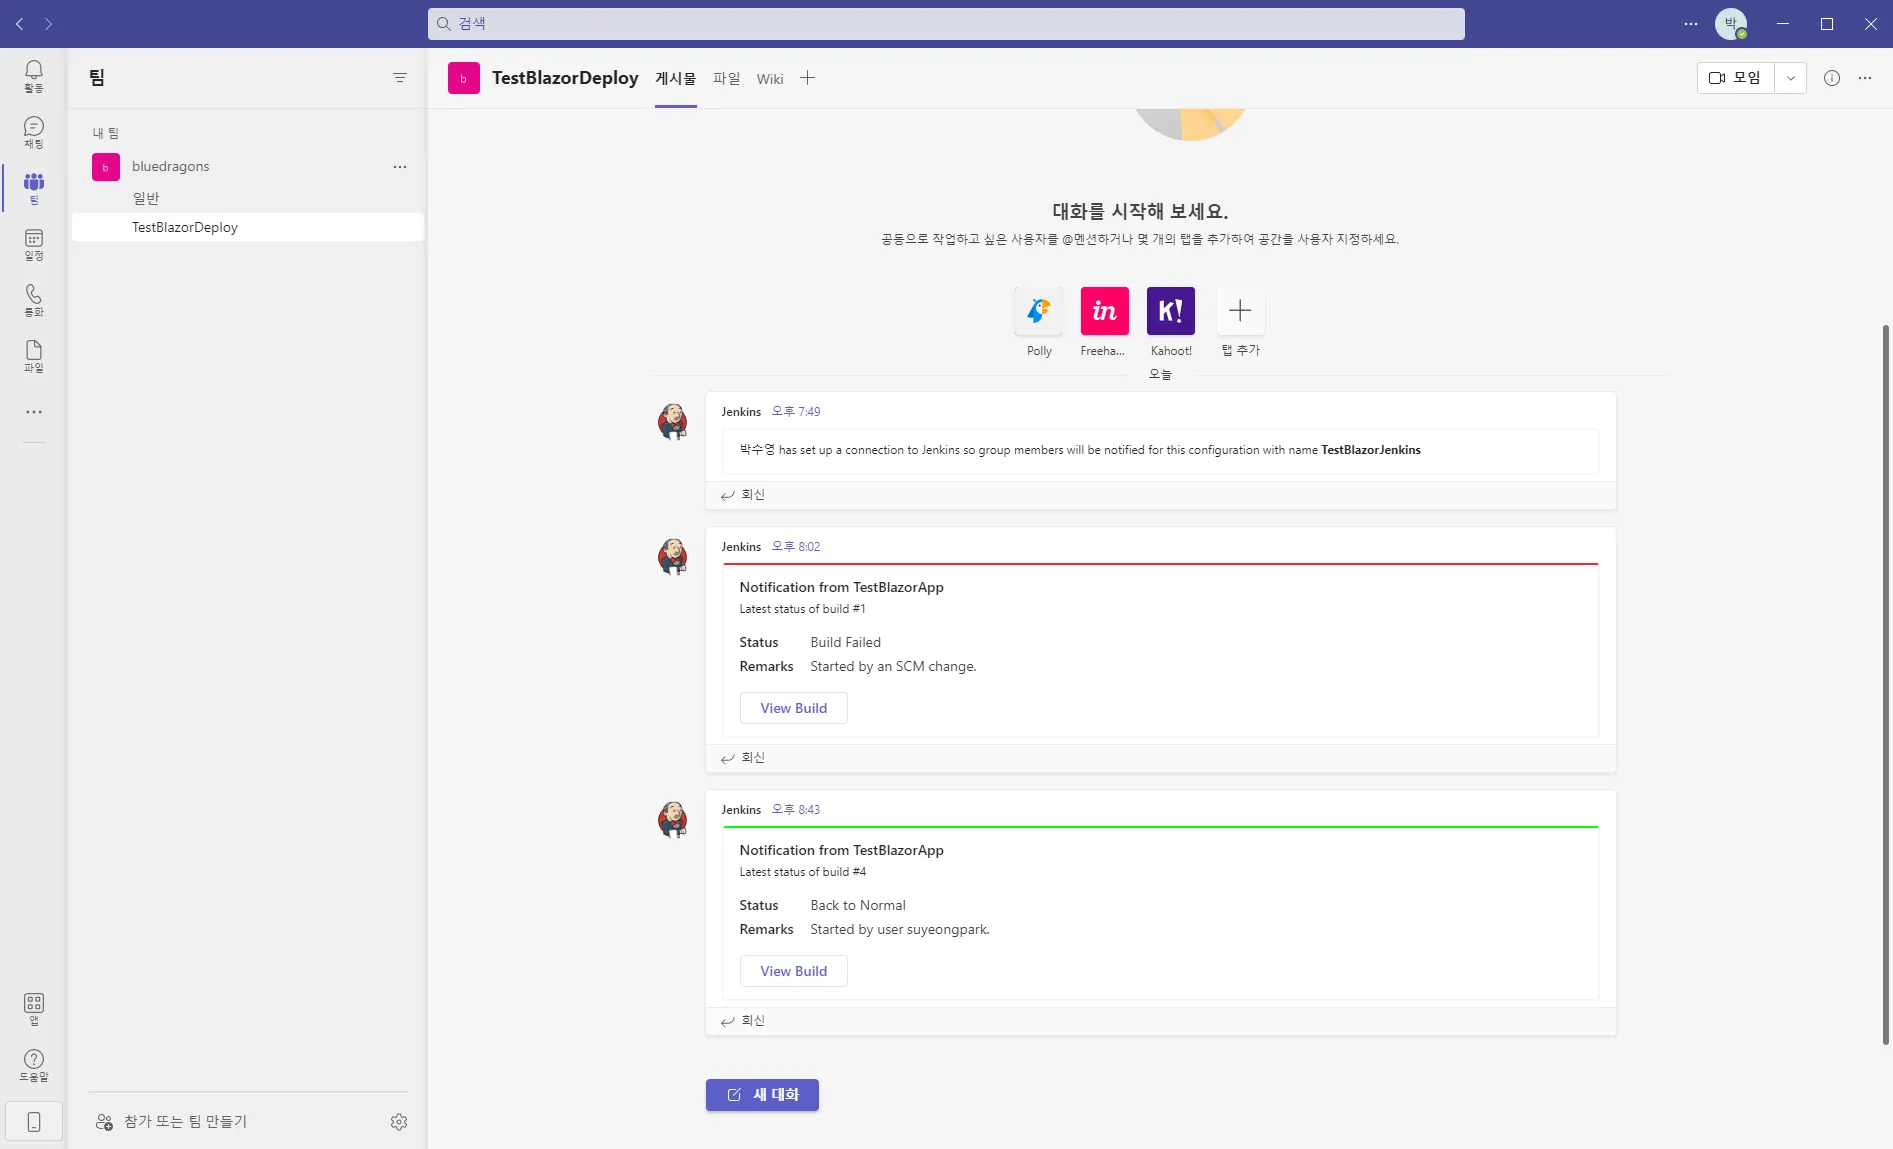This screenshot has width=1893, height=1149.
Task: Click the 오후 7:49 message timestamp
Action: click(x=796, y=411)
